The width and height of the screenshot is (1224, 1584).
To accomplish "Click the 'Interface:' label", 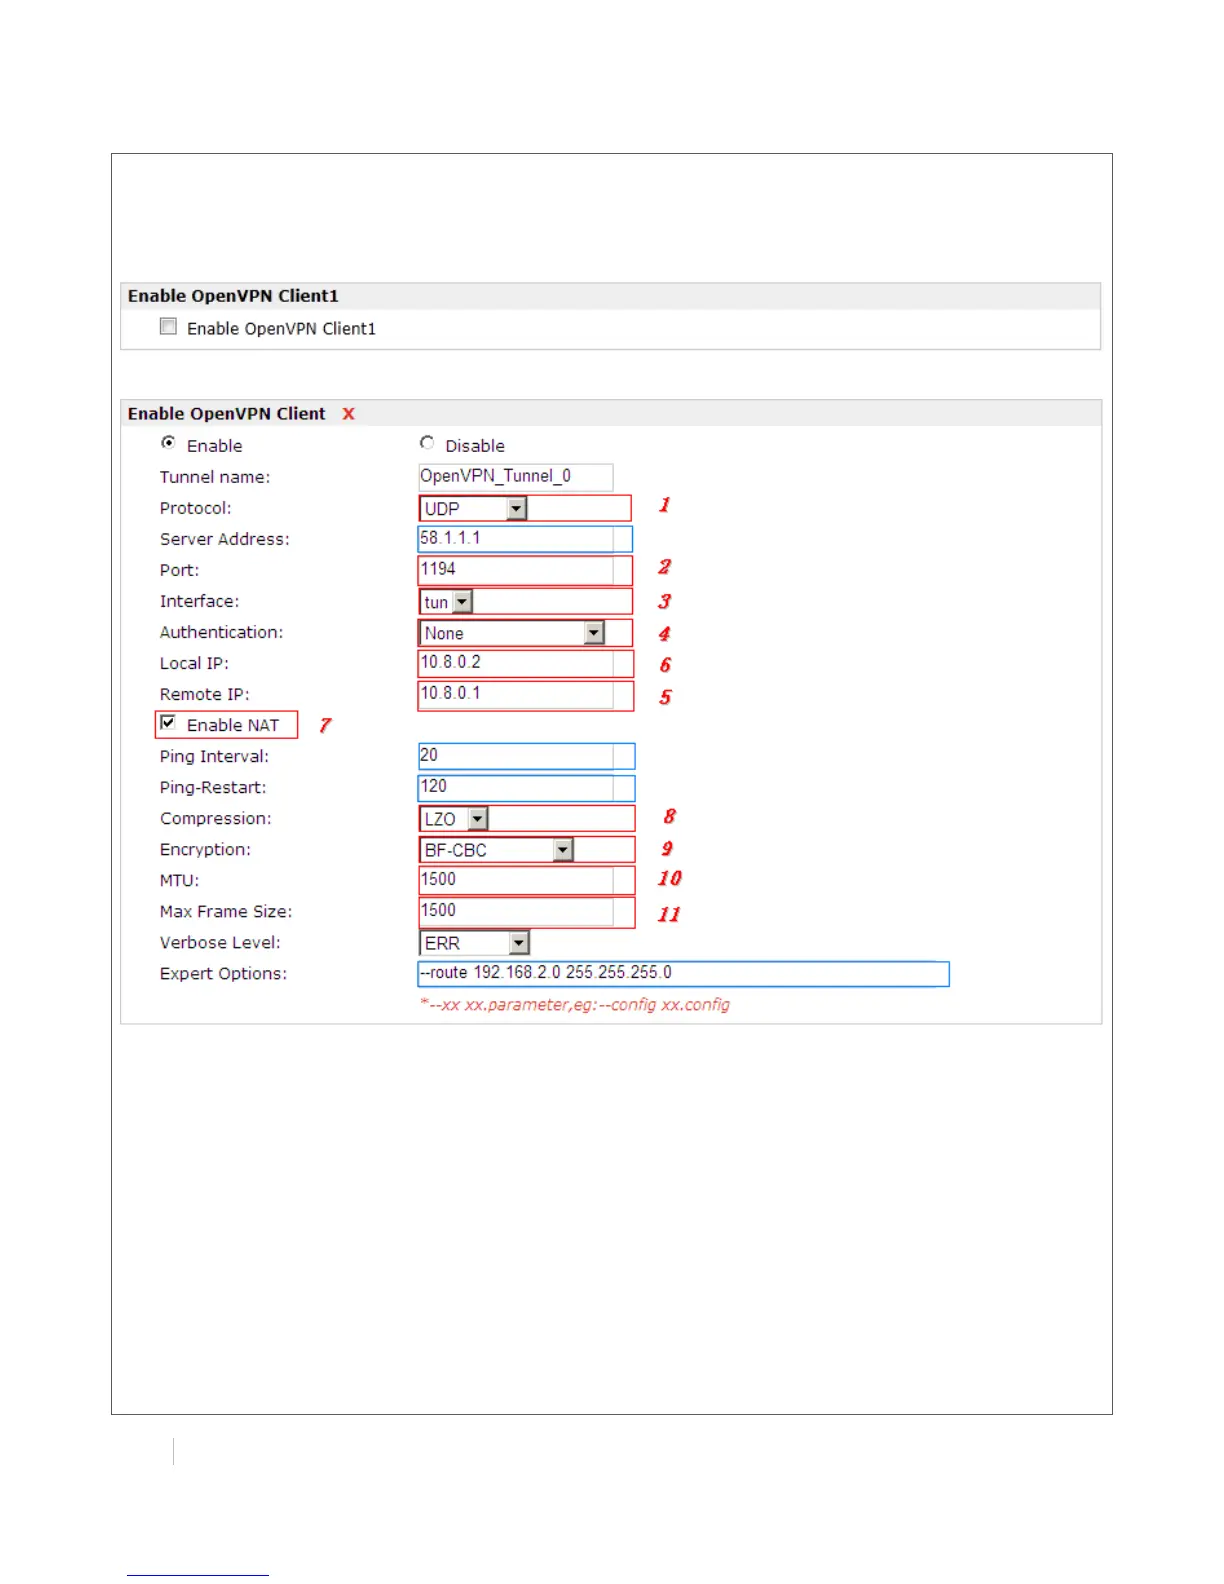I will (199, 602).
